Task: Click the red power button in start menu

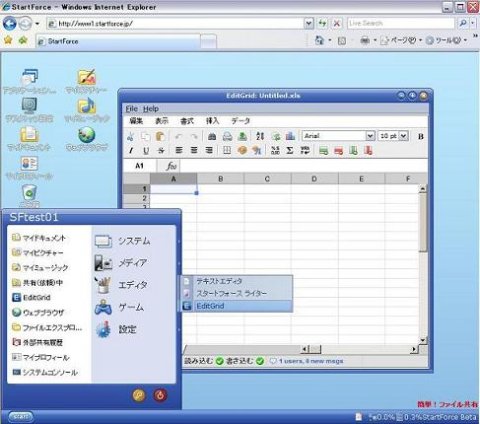Action: [160, 395]
